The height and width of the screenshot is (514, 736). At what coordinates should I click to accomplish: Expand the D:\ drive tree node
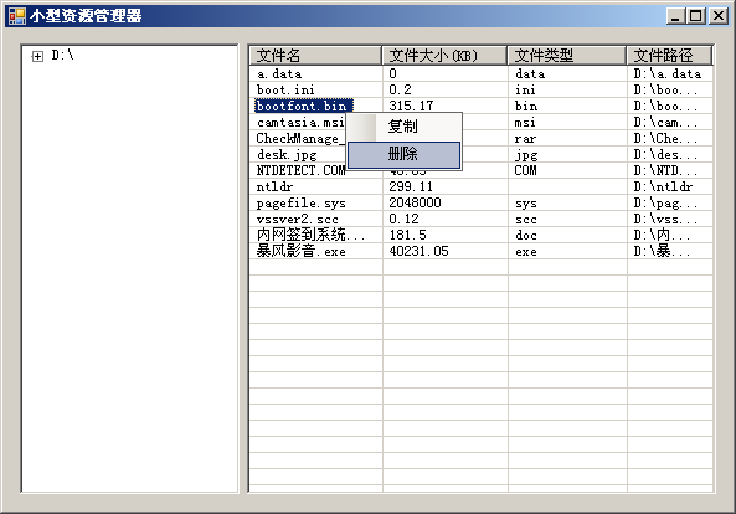[37, 56]
